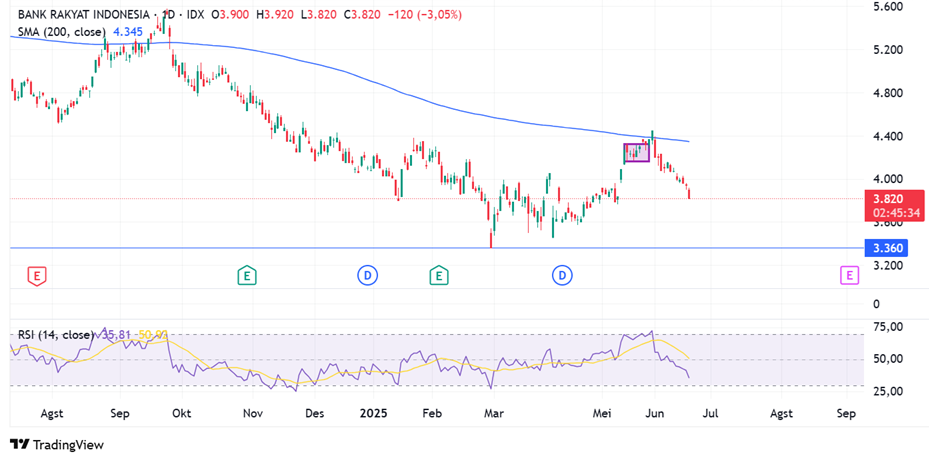The height and width of the screenshot is (462, 929).
Task: Click the red E earnings marker near Agst
Action: (x=36, y=275)
